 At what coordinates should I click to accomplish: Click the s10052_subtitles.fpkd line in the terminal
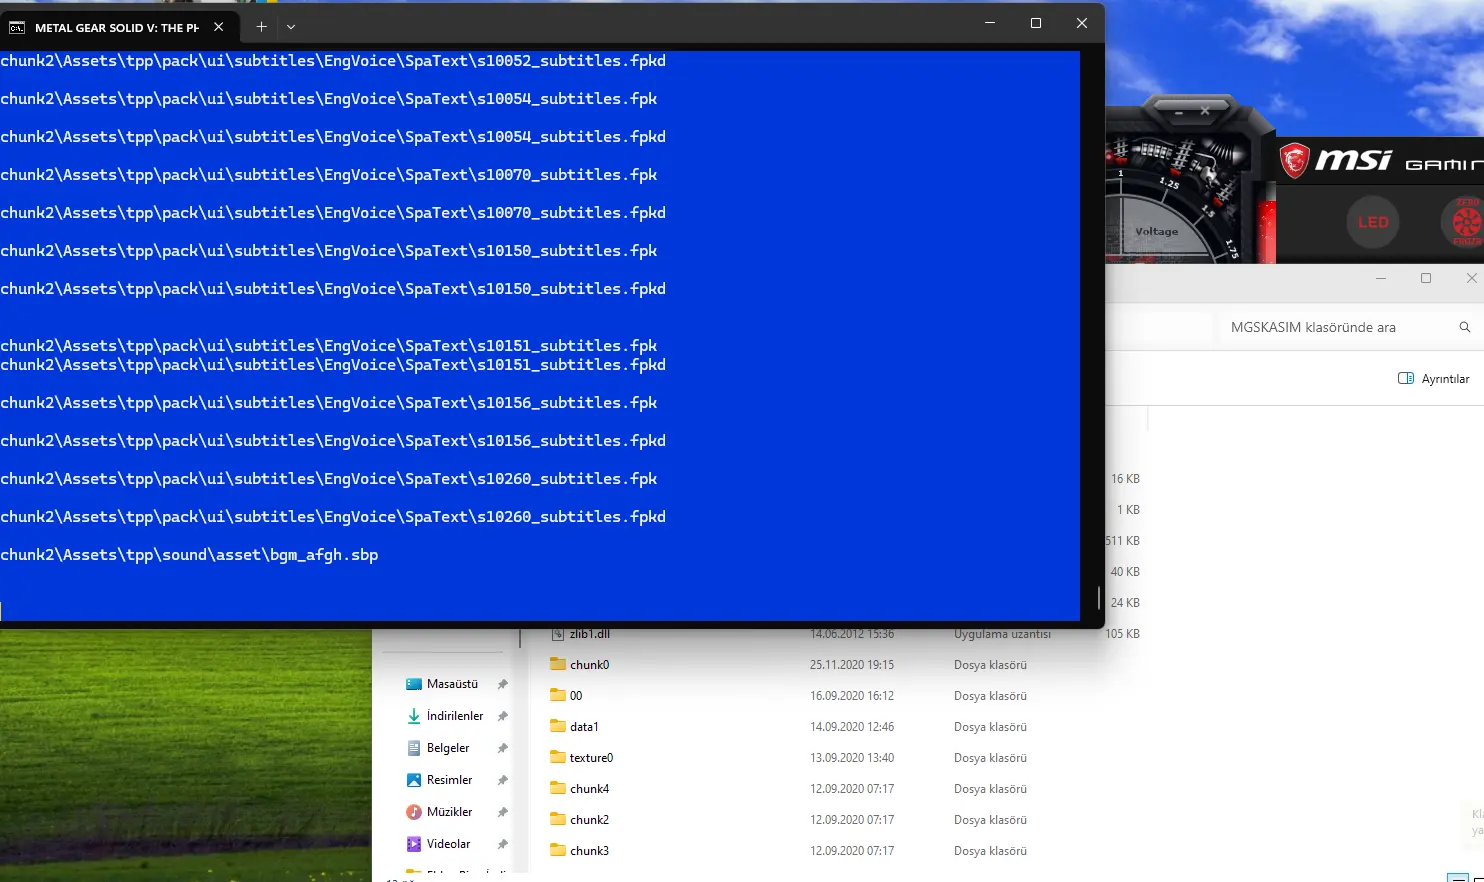333,61
